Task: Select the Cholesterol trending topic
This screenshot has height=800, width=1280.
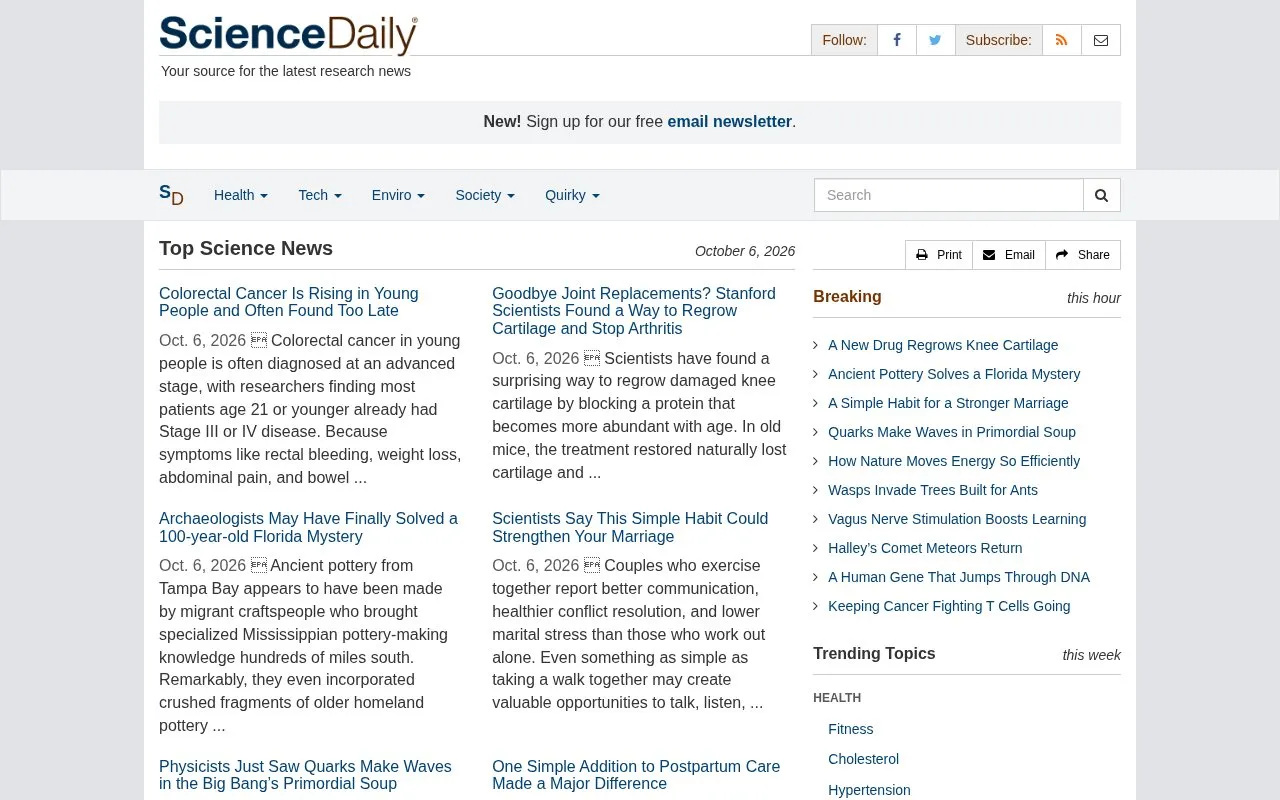Action: 863,759
